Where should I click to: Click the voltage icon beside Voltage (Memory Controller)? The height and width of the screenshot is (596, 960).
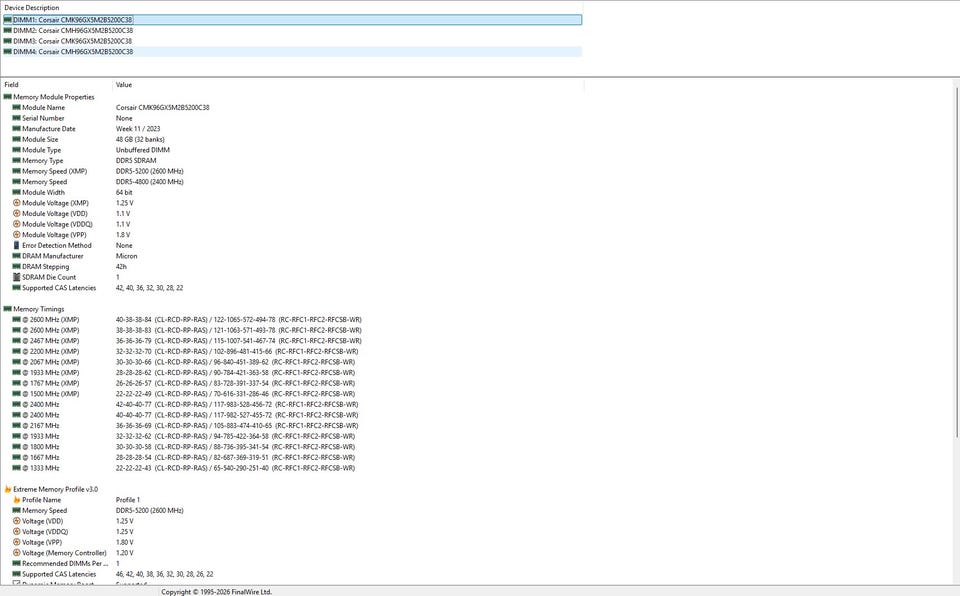point(17,553)
